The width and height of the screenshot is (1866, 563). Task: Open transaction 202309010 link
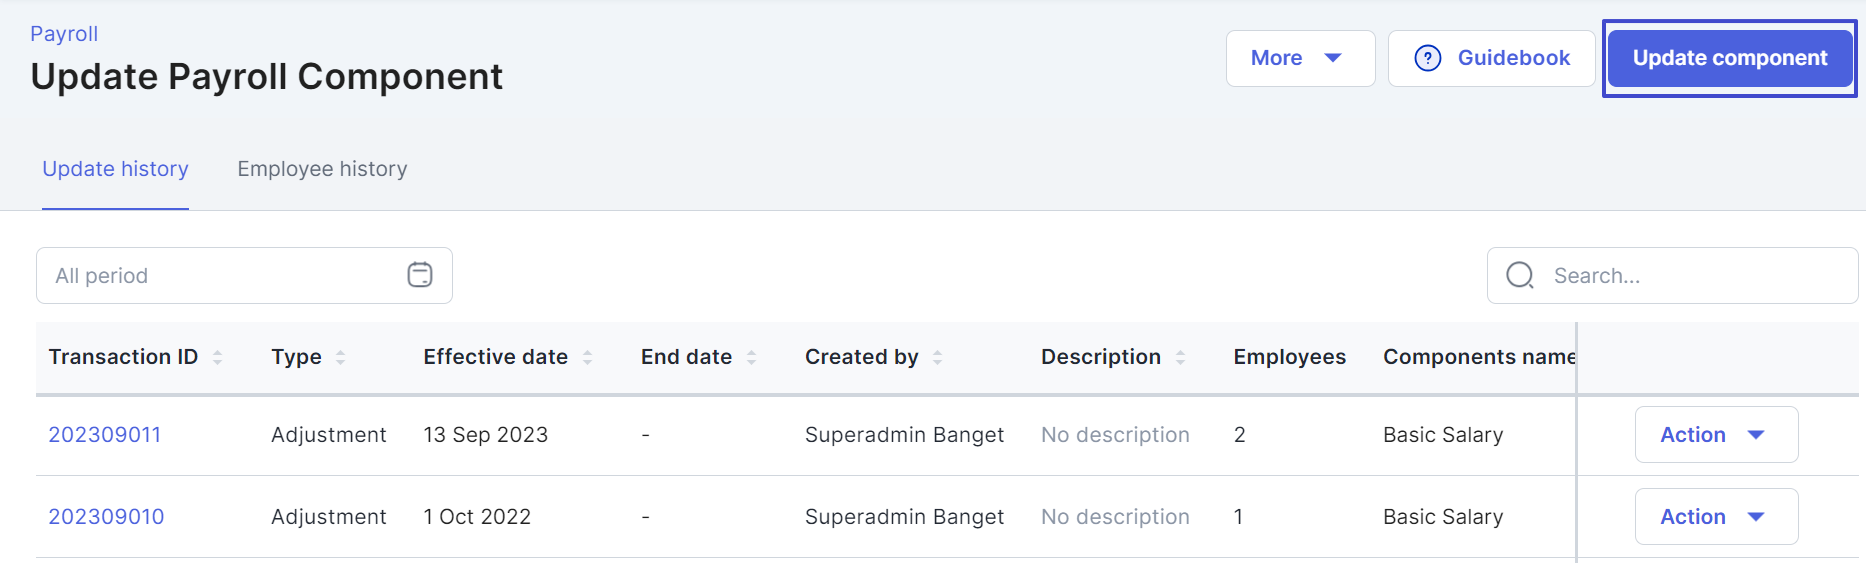(106, 517)
